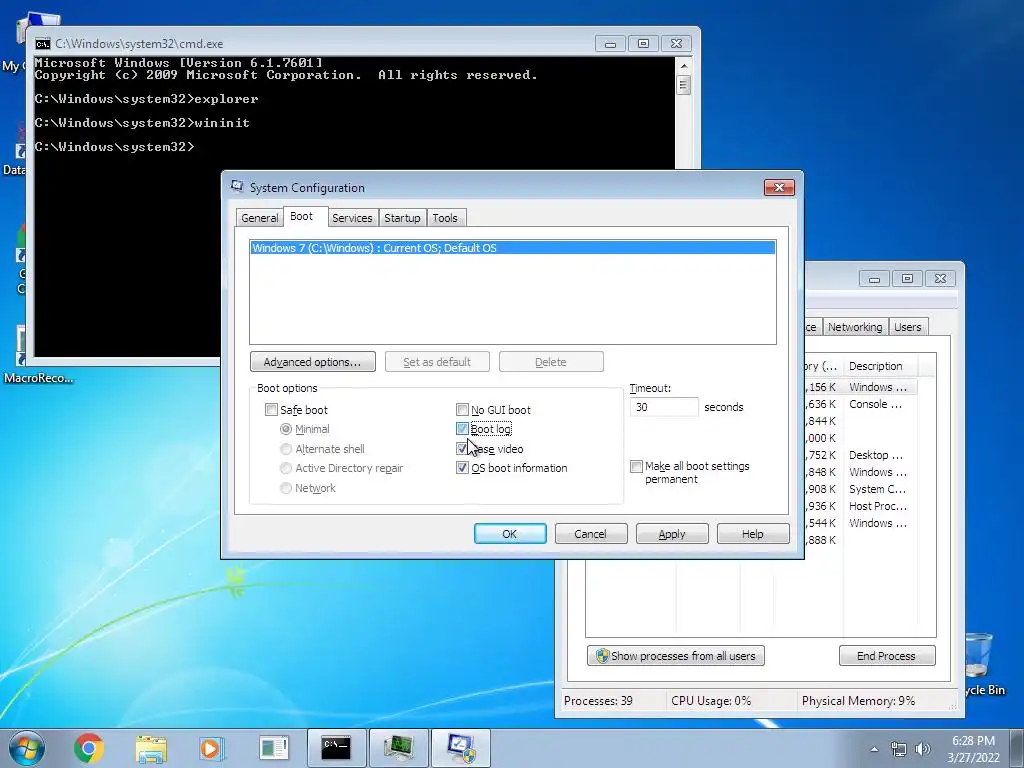This screenshot has height=768, width=1024.
Task: Click Cancel in System Configuration
Action: pyautogui.click(x=590, y=534)
